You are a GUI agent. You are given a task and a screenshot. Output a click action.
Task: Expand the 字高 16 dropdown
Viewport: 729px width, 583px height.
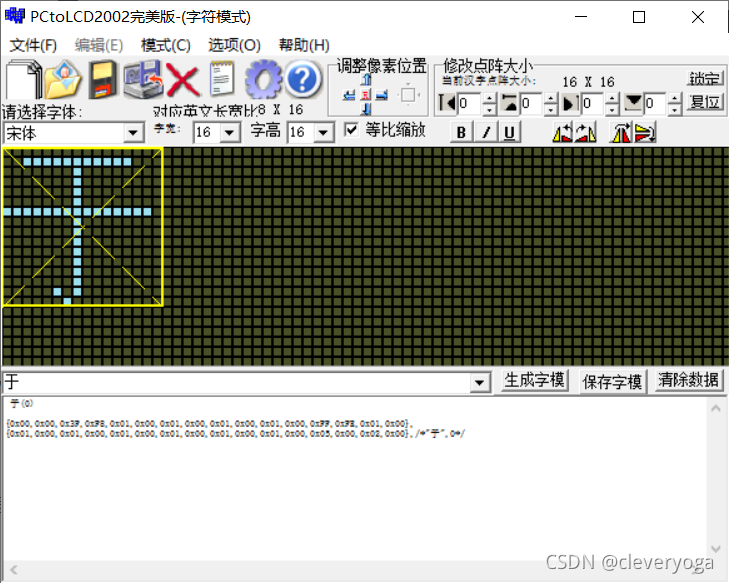point(323,132)
